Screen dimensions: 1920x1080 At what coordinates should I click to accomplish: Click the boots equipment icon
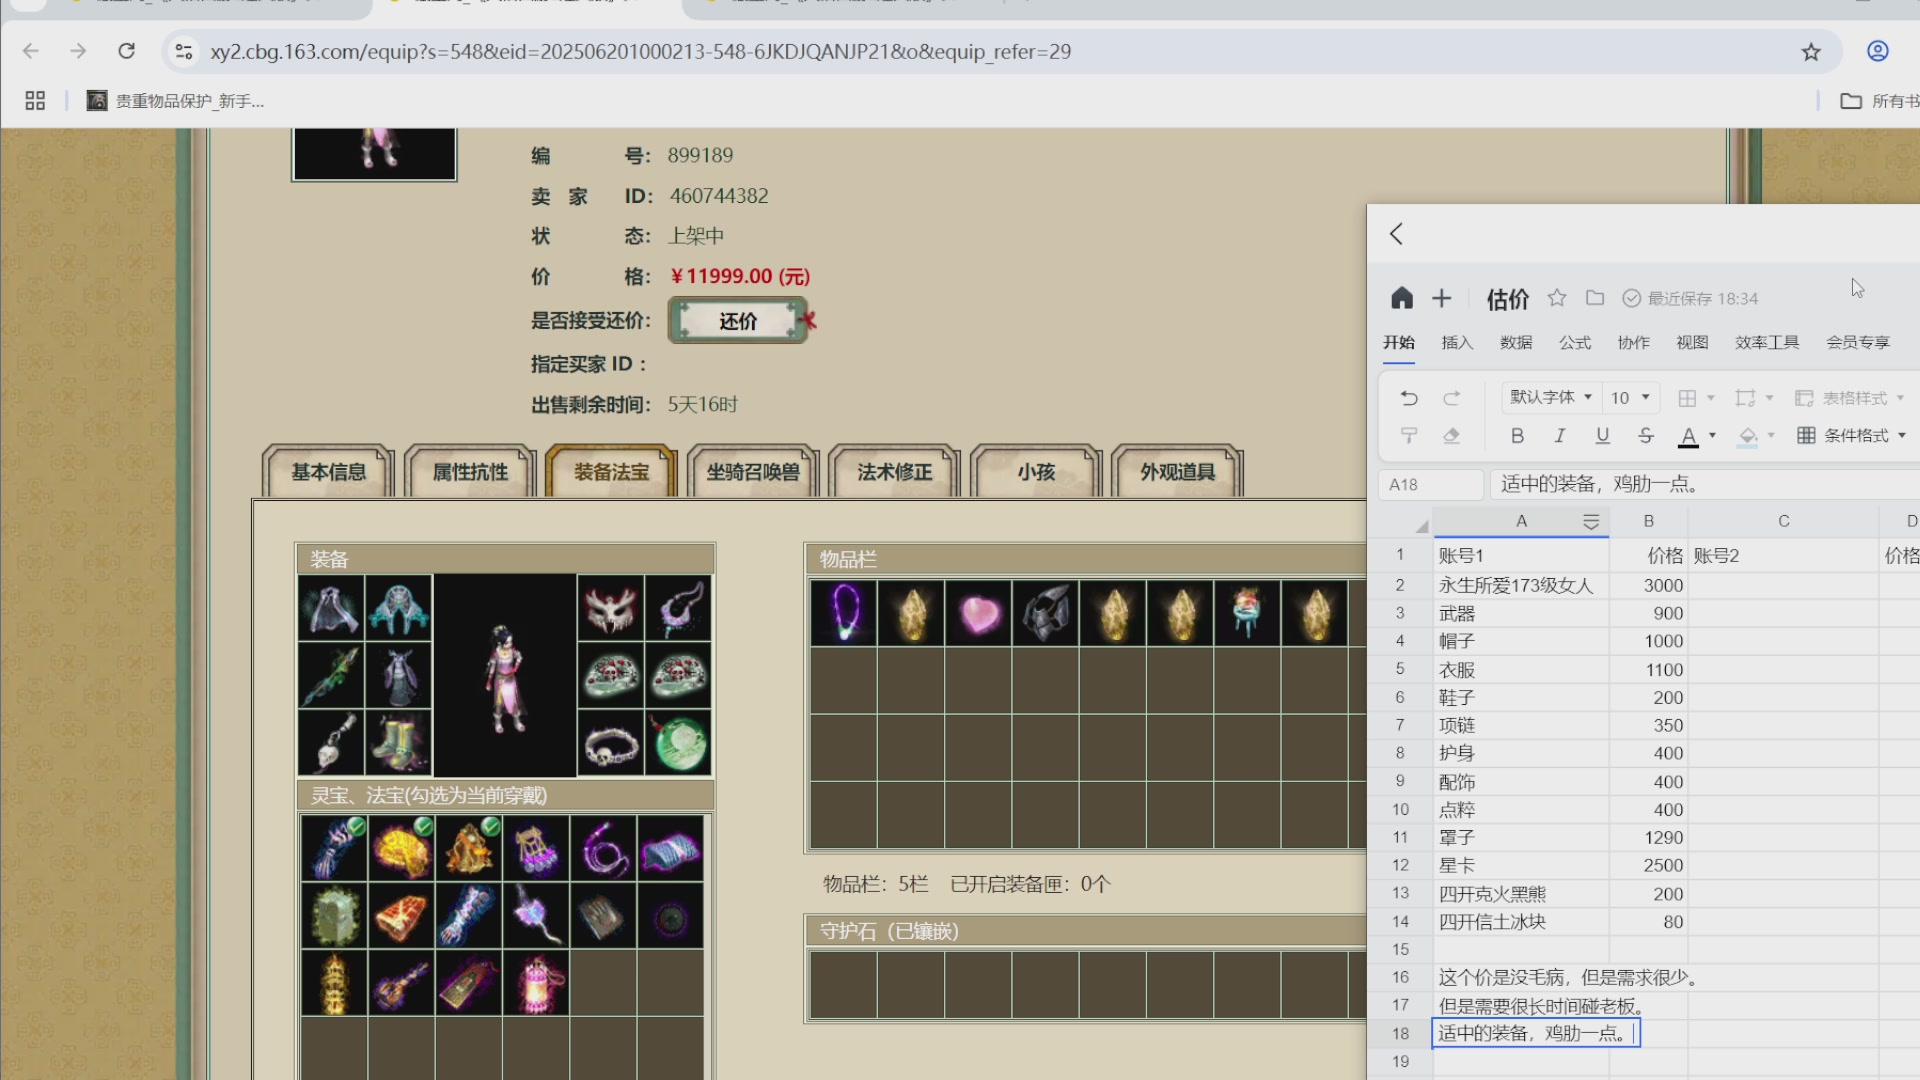pos(398,744)
